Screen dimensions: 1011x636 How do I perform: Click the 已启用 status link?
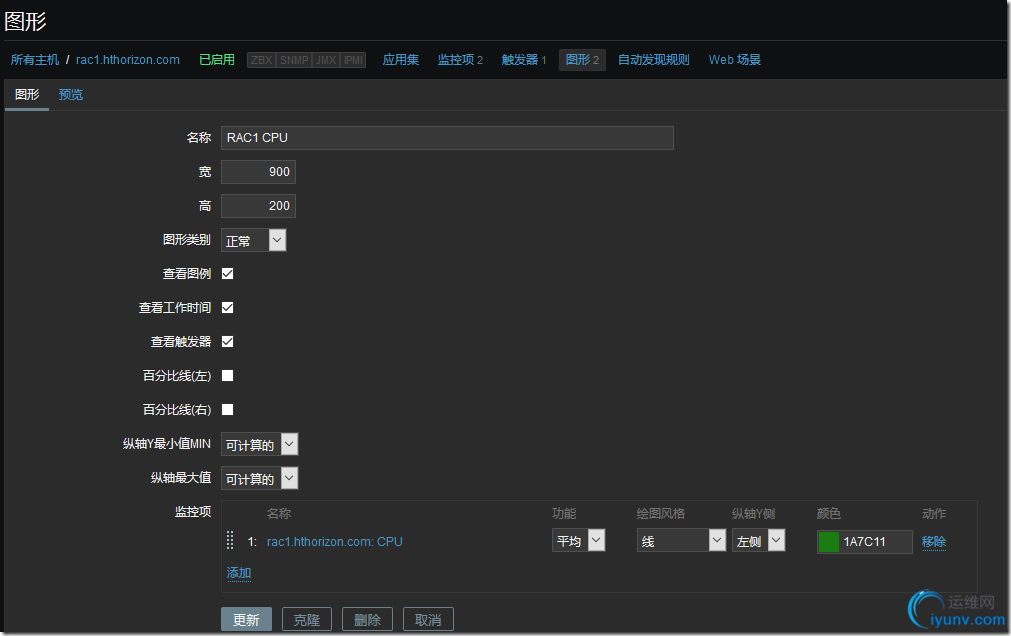click(x=217, y=60)
